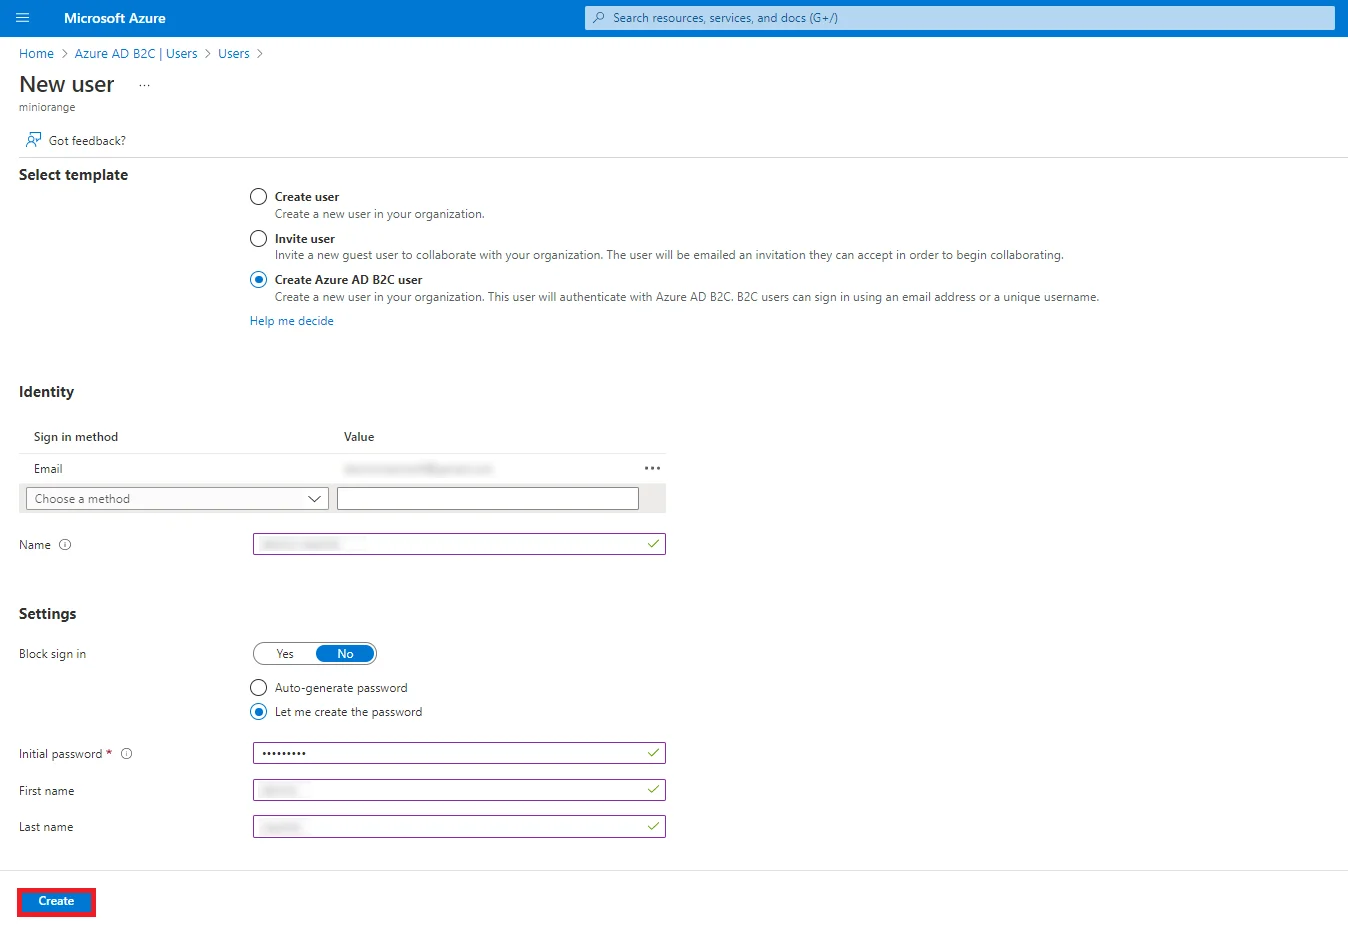Screen dimensions: 1348x928
Task: Go to Home via the breadcrumb
Action: point(36,53)
